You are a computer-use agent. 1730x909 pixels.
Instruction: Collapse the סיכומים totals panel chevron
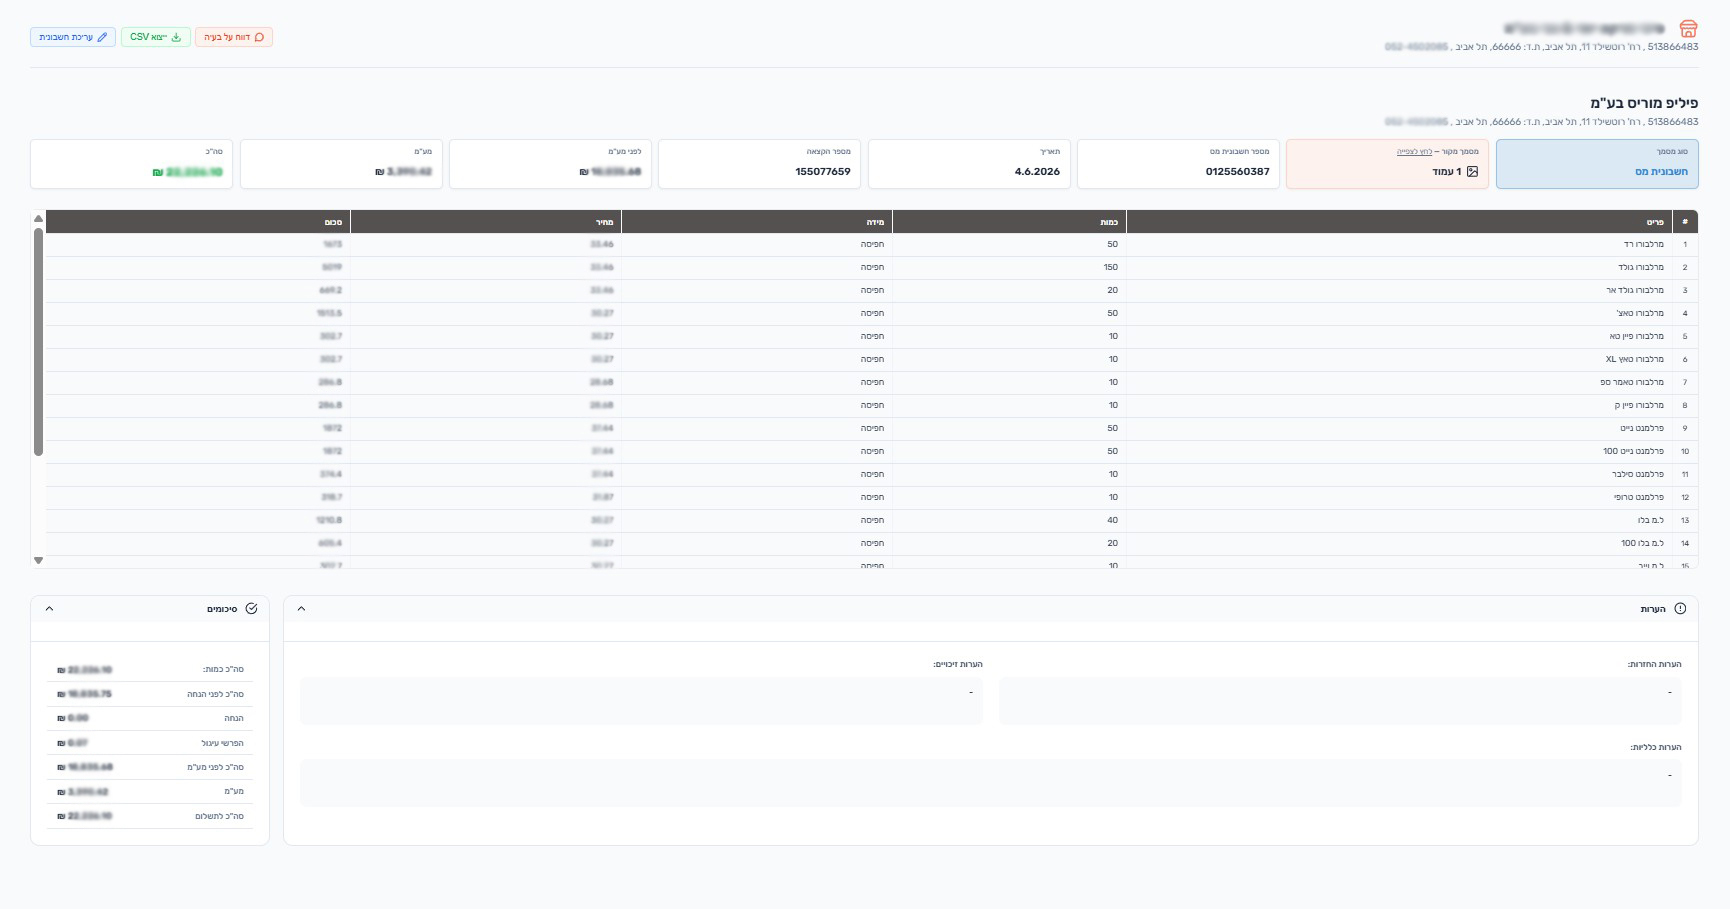point(50,609)
